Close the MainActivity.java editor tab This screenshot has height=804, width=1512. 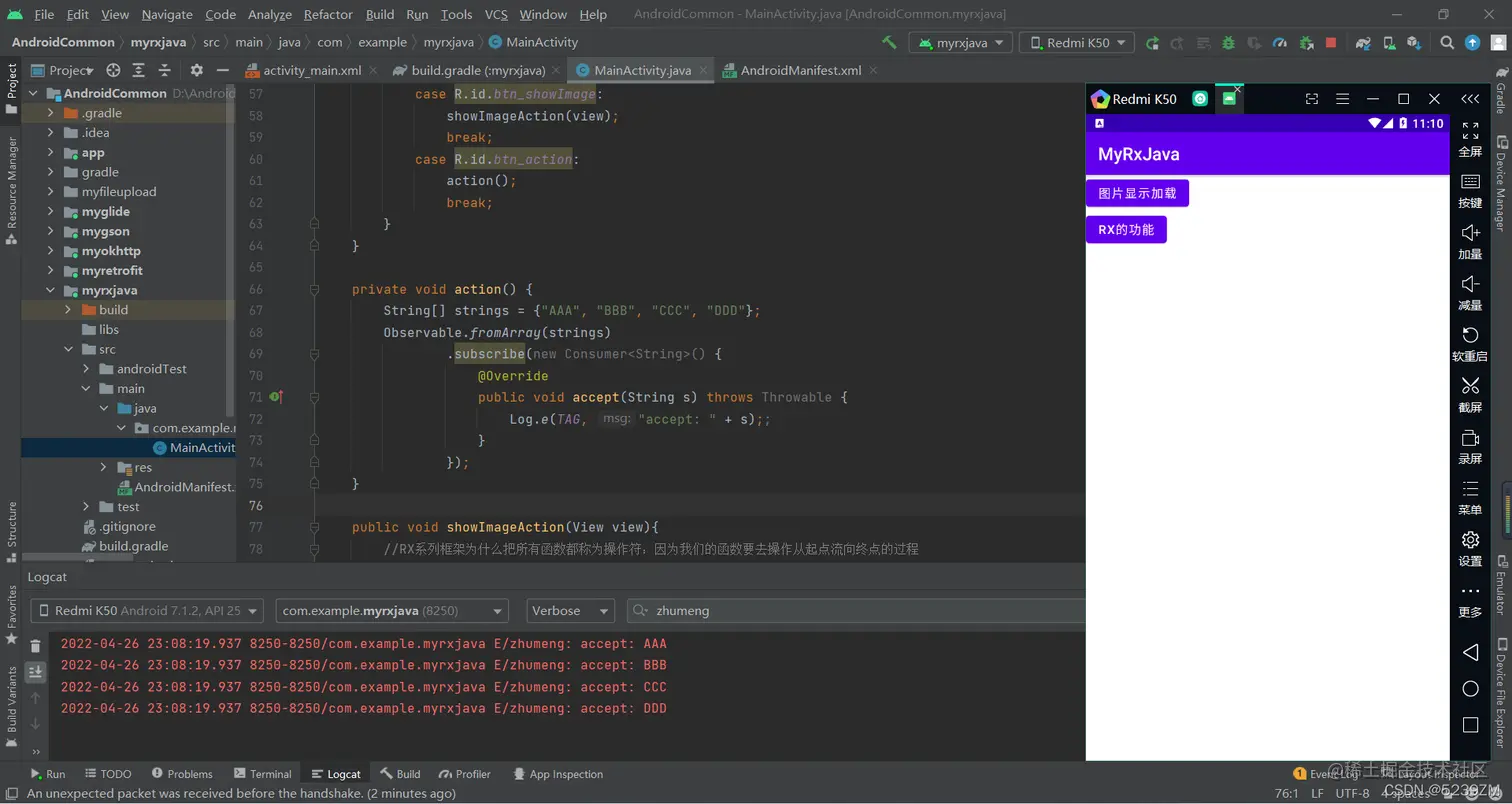point(703,70)
